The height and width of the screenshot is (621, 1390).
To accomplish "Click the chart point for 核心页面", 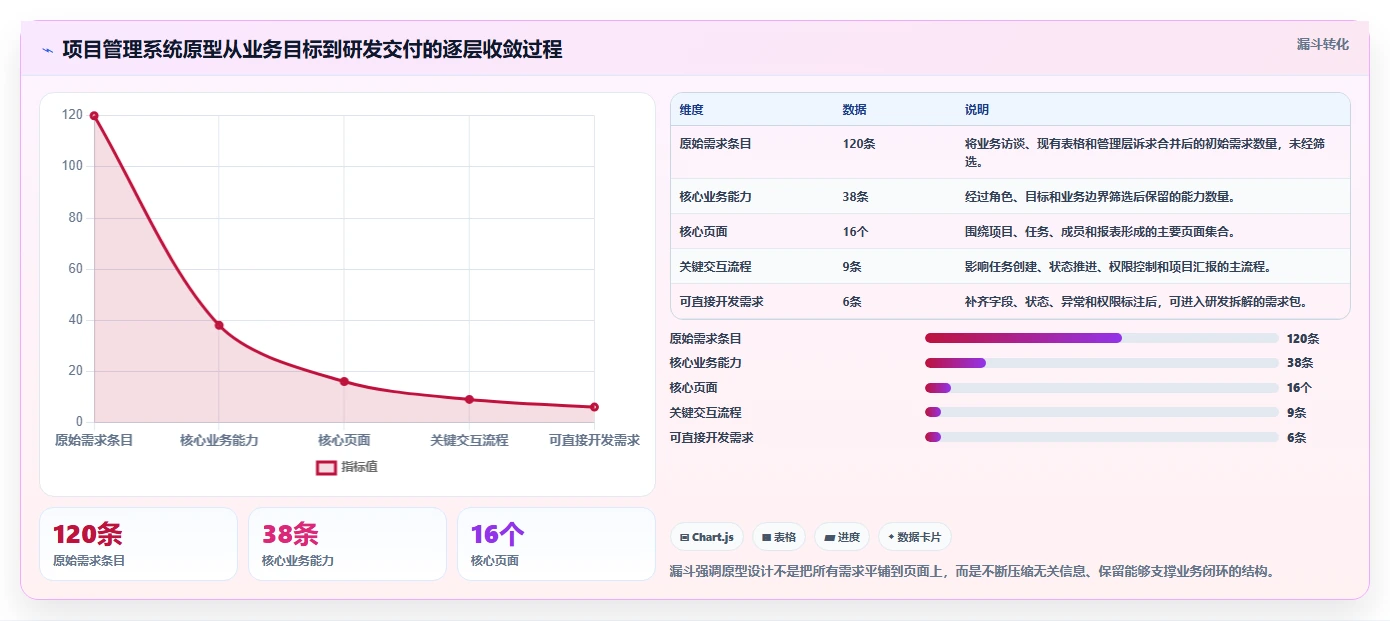I will 344,381.
